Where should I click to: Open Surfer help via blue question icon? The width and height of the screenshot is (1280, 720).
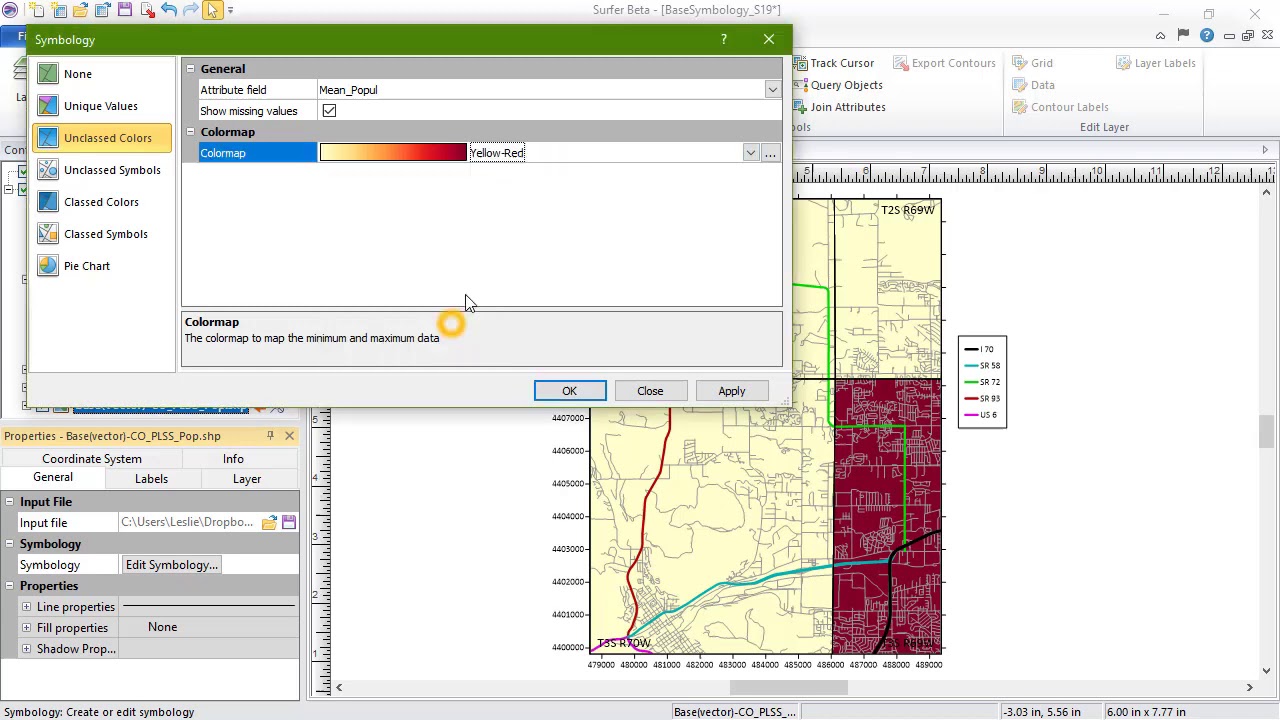tap(1206, 36)
